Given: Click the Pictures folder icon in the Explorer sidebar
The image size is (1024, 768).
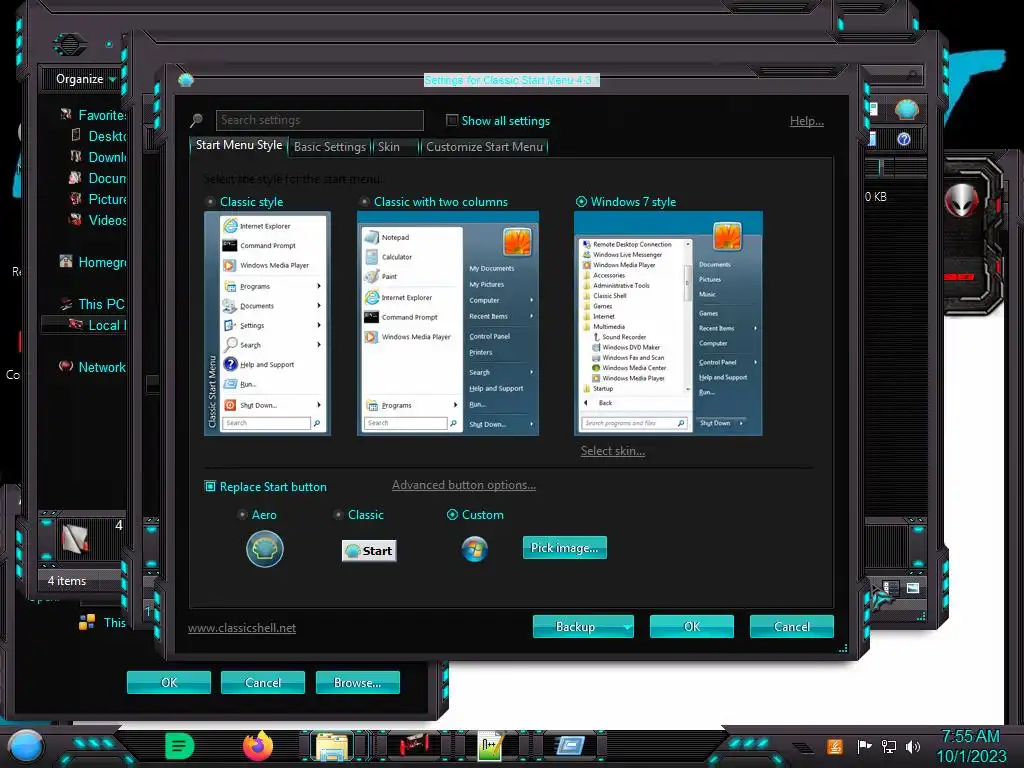Looking at the screenshot, I should 76,199.
